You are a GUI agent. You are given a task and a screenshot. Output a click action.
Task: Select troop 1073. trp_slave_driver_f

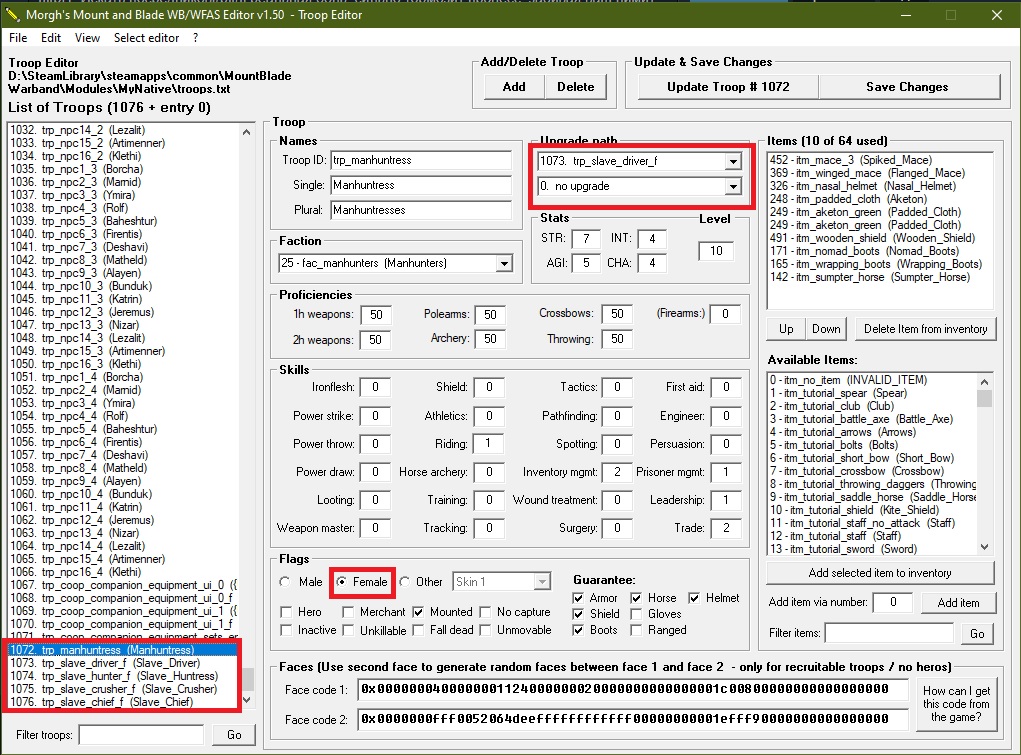point(124,663)
